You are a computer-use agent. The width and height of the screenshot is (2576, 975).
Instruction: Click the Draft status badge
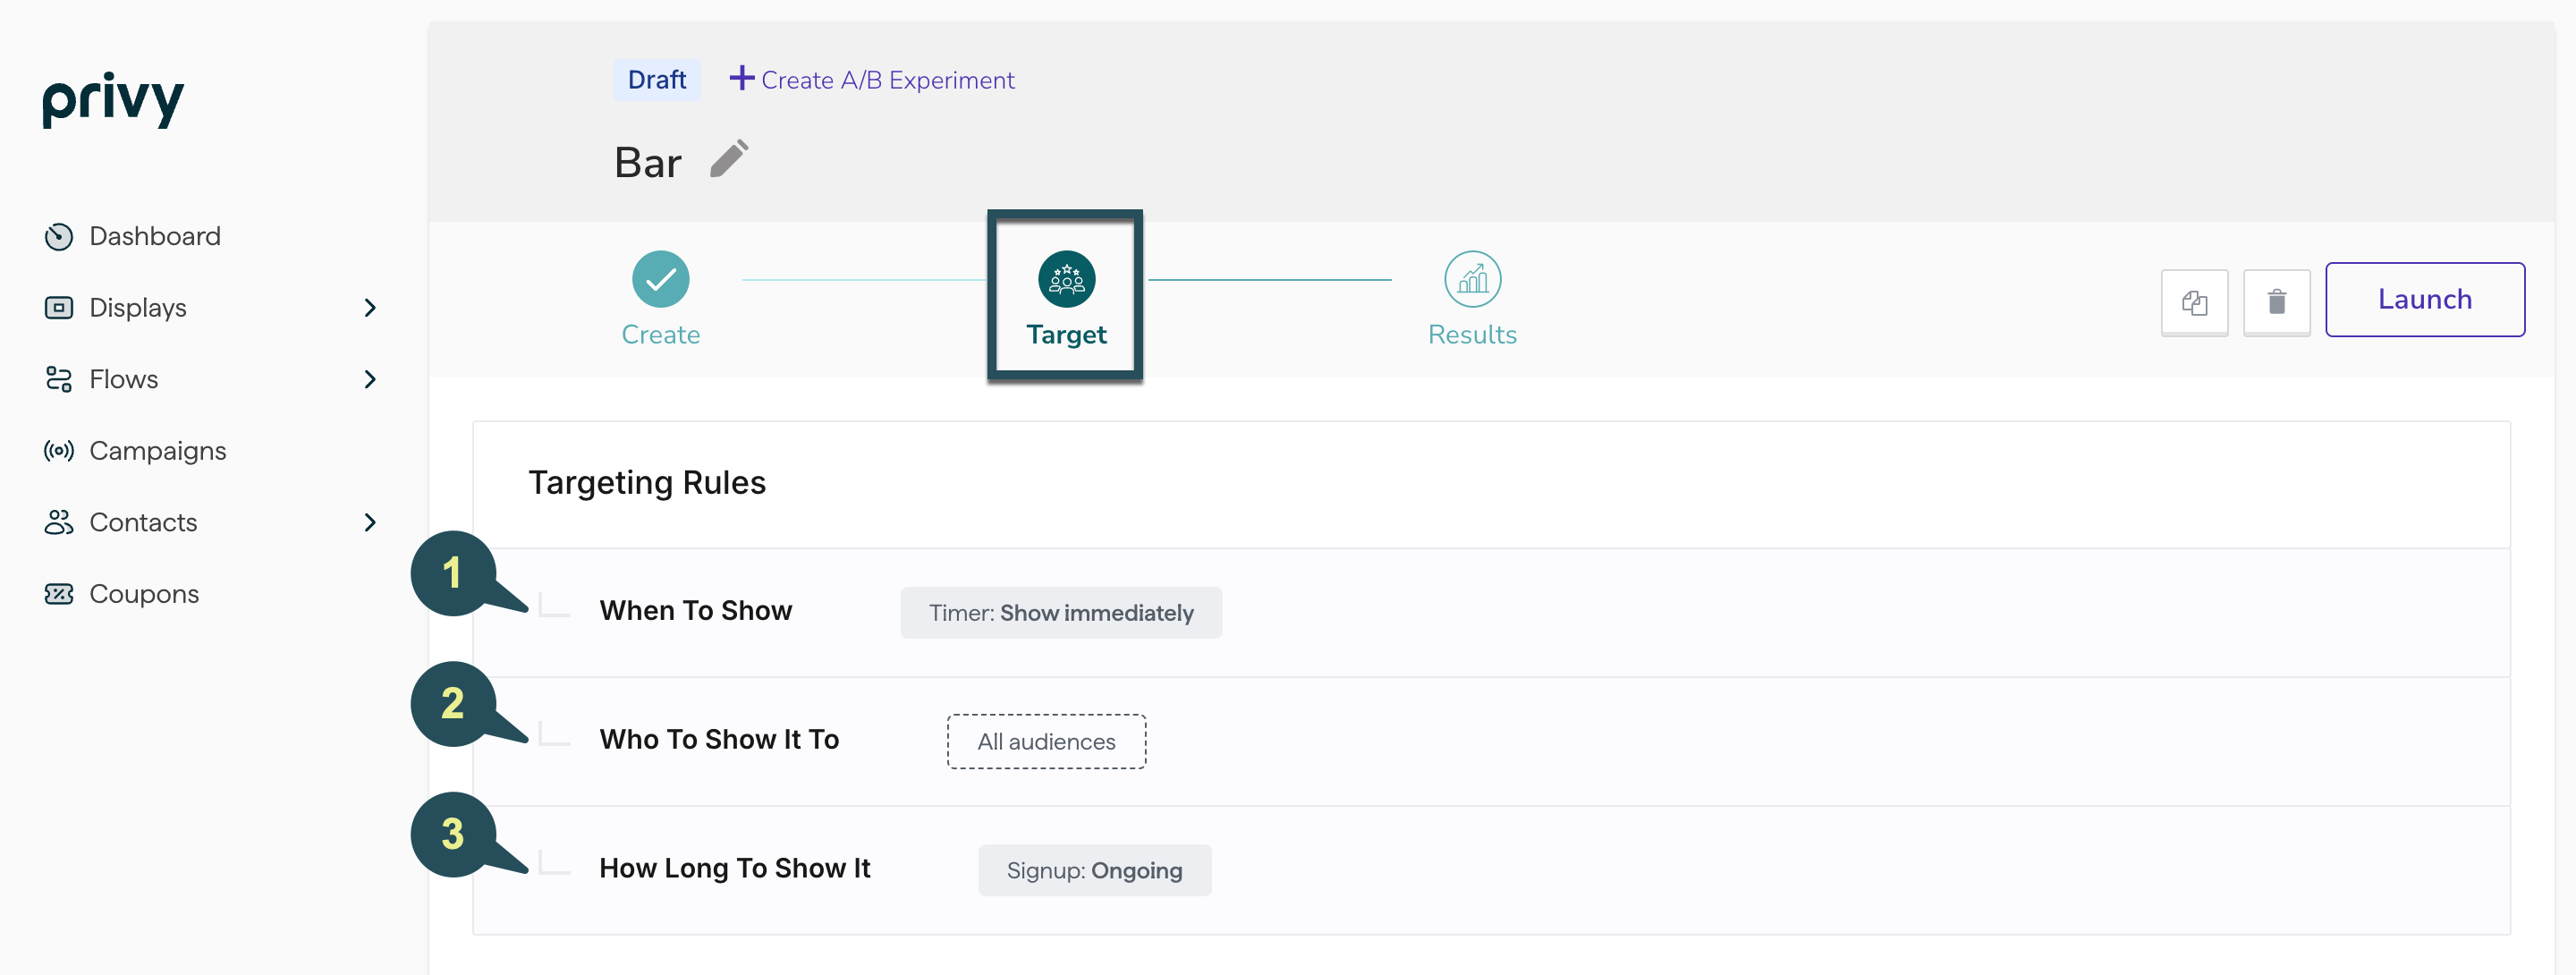pyautogui.click(x=656, y=80)
